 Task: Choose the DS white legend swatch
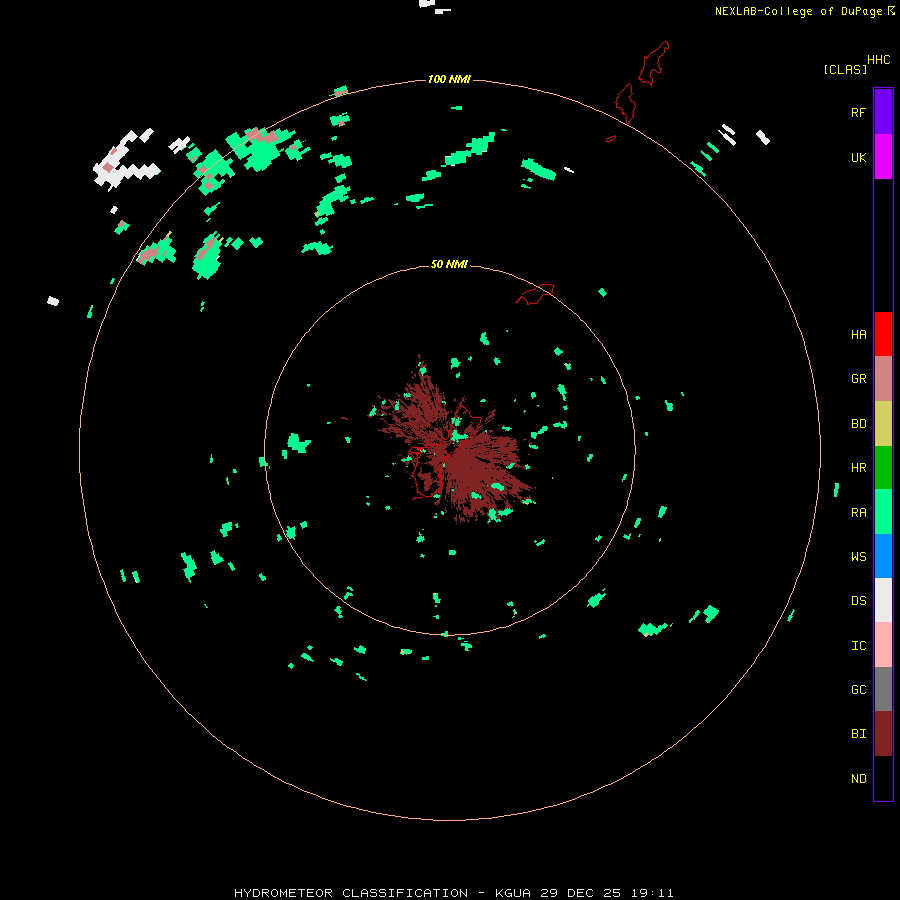pos(883,600)
